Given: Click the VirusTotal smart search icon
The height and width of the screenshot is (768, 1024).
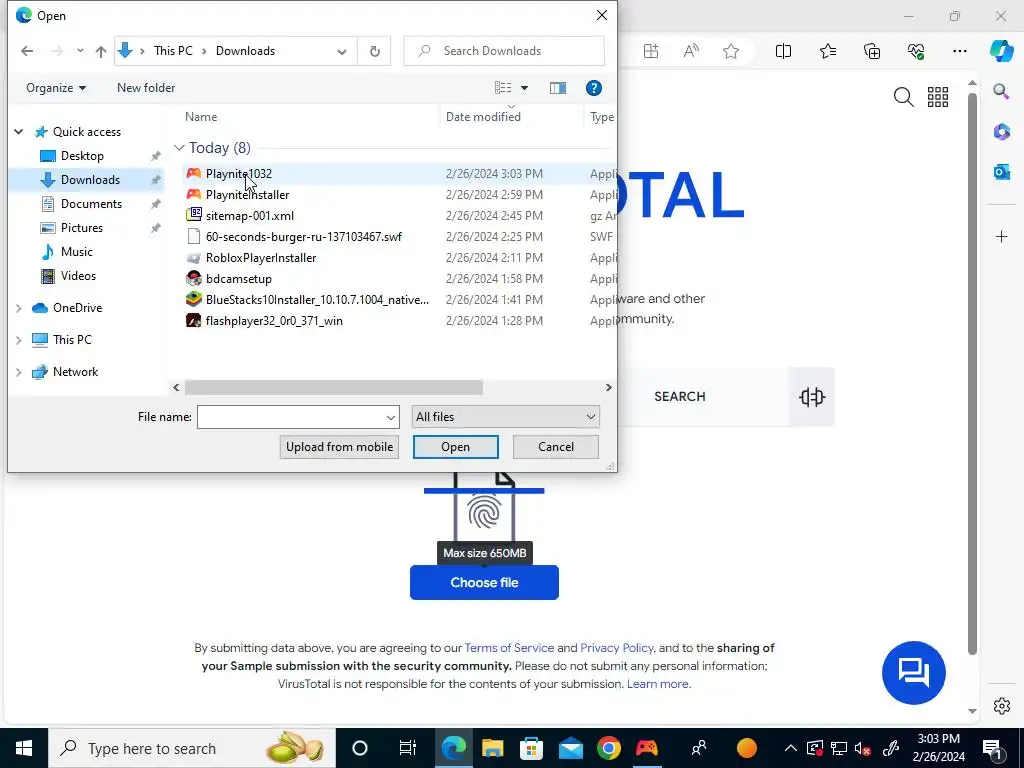Looking at the screenshot, I should [812, 397].
